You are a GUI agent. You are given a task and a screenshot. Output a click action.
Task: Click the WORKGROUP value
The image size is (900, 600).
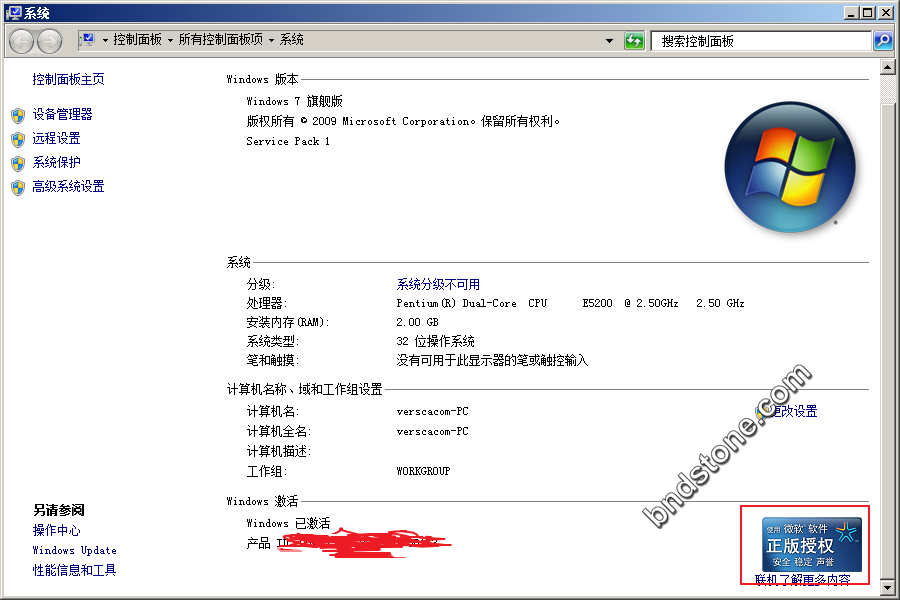click(x=424, y=471)
